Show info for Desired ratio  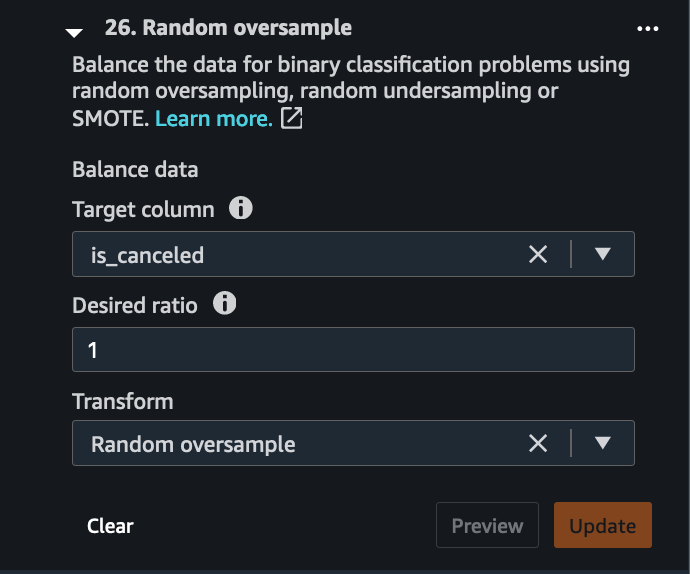click(224, 303)
